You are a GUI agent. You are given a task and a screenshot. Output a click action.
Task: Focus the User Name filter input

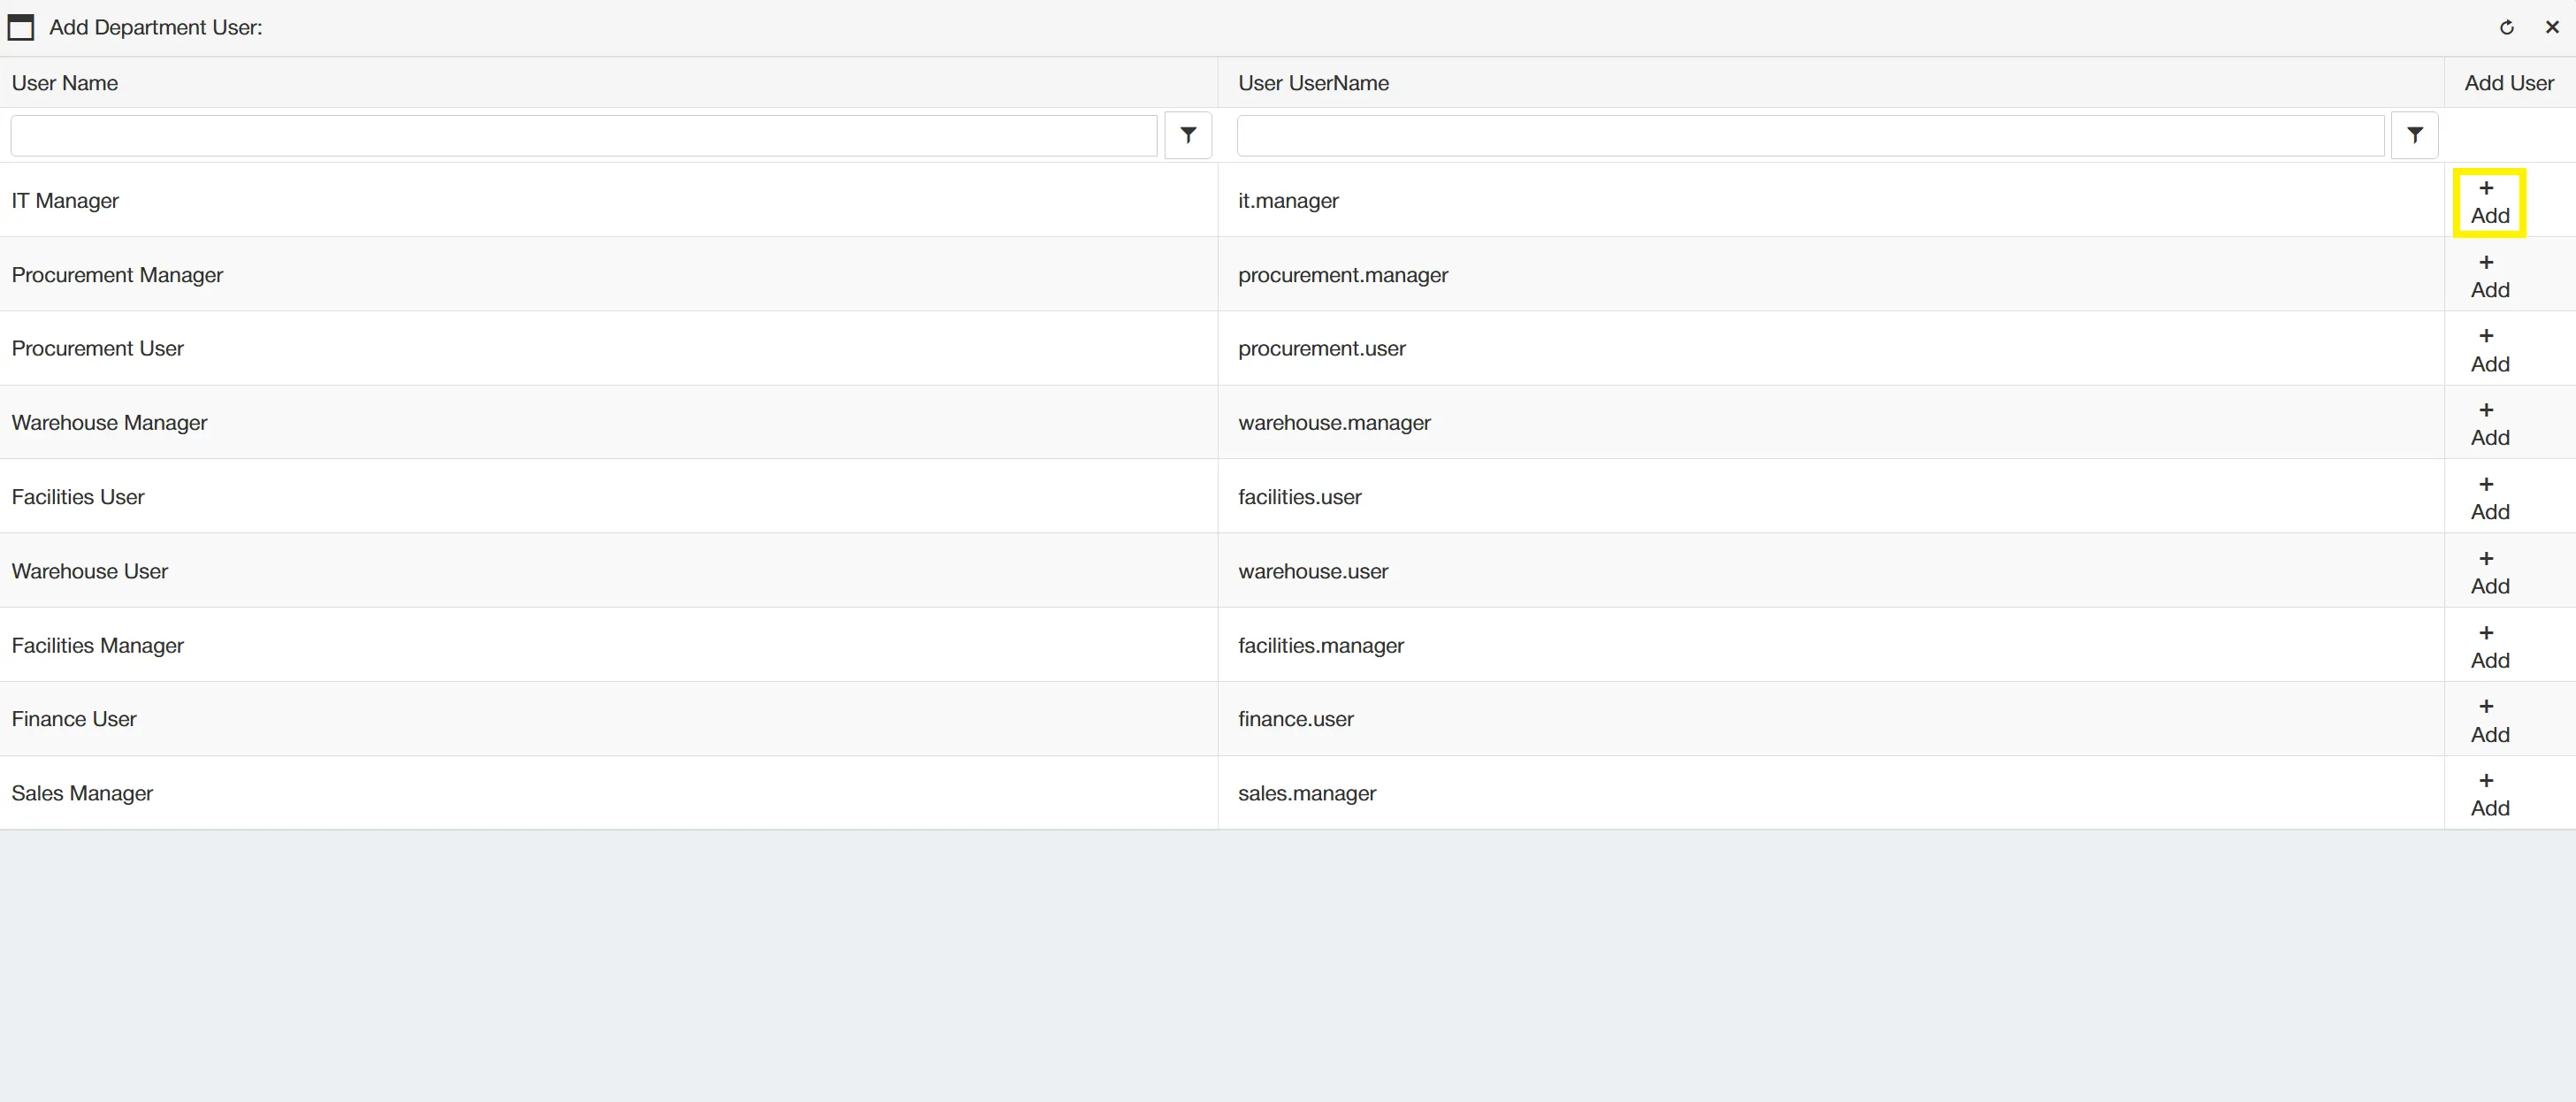tap(584, 135)
